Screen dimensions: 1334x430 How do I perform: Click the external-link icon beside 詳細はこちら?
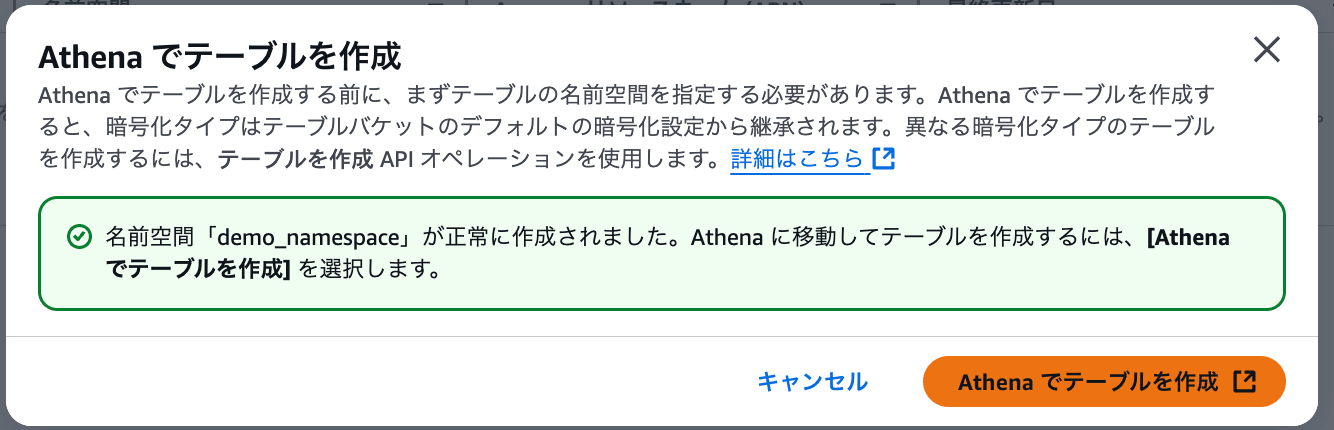[x=883, y=159]
